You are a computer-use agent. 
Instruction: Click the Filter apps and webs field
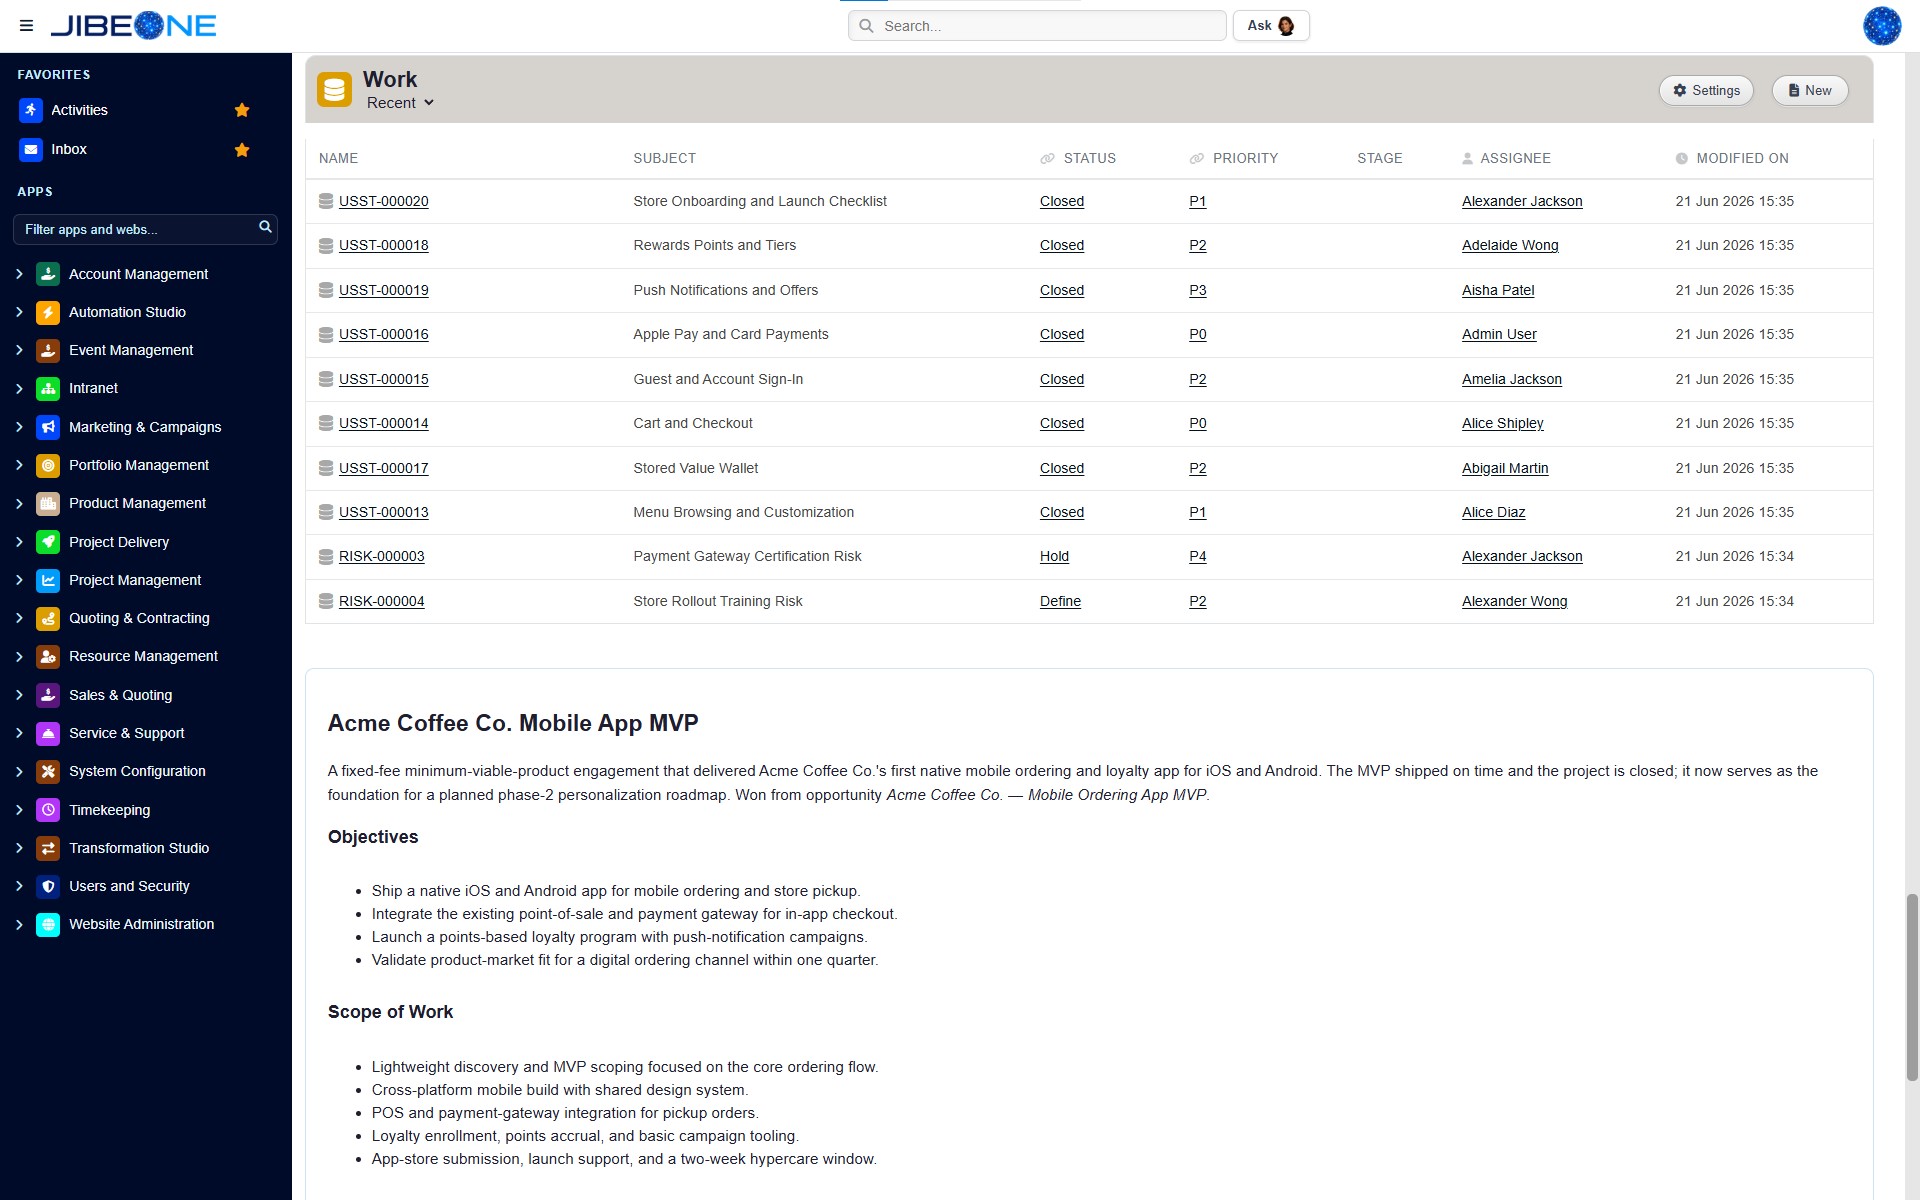136,229
